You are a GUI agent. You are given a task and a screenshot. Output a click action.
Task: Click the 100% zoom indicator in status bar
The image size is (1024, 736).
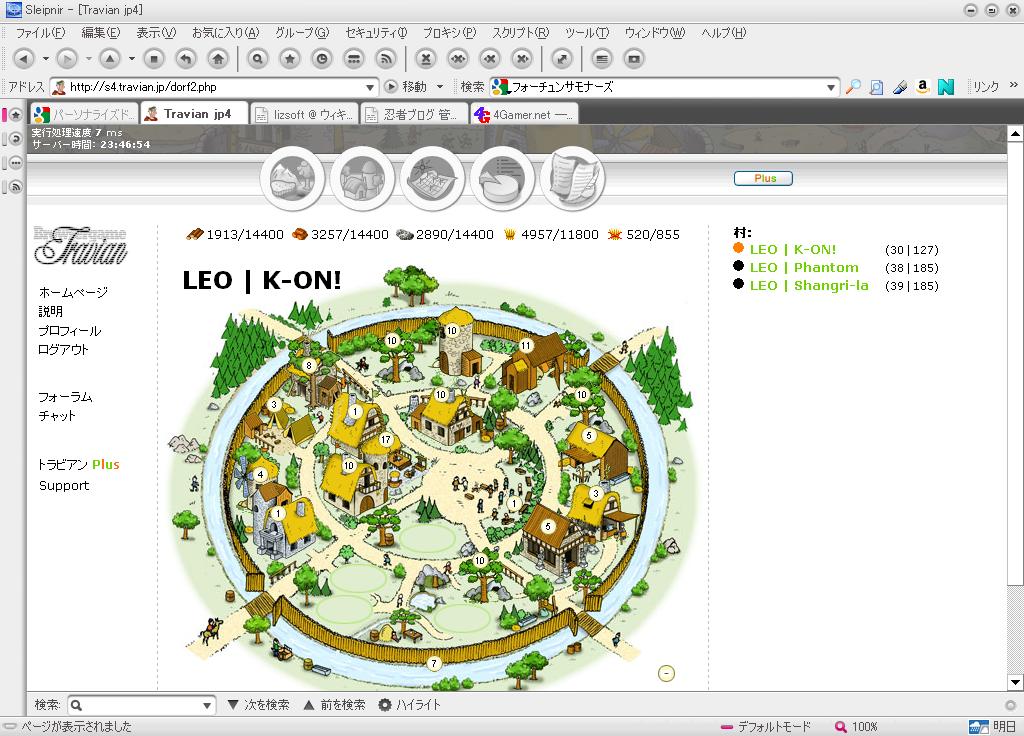(856, 726)
